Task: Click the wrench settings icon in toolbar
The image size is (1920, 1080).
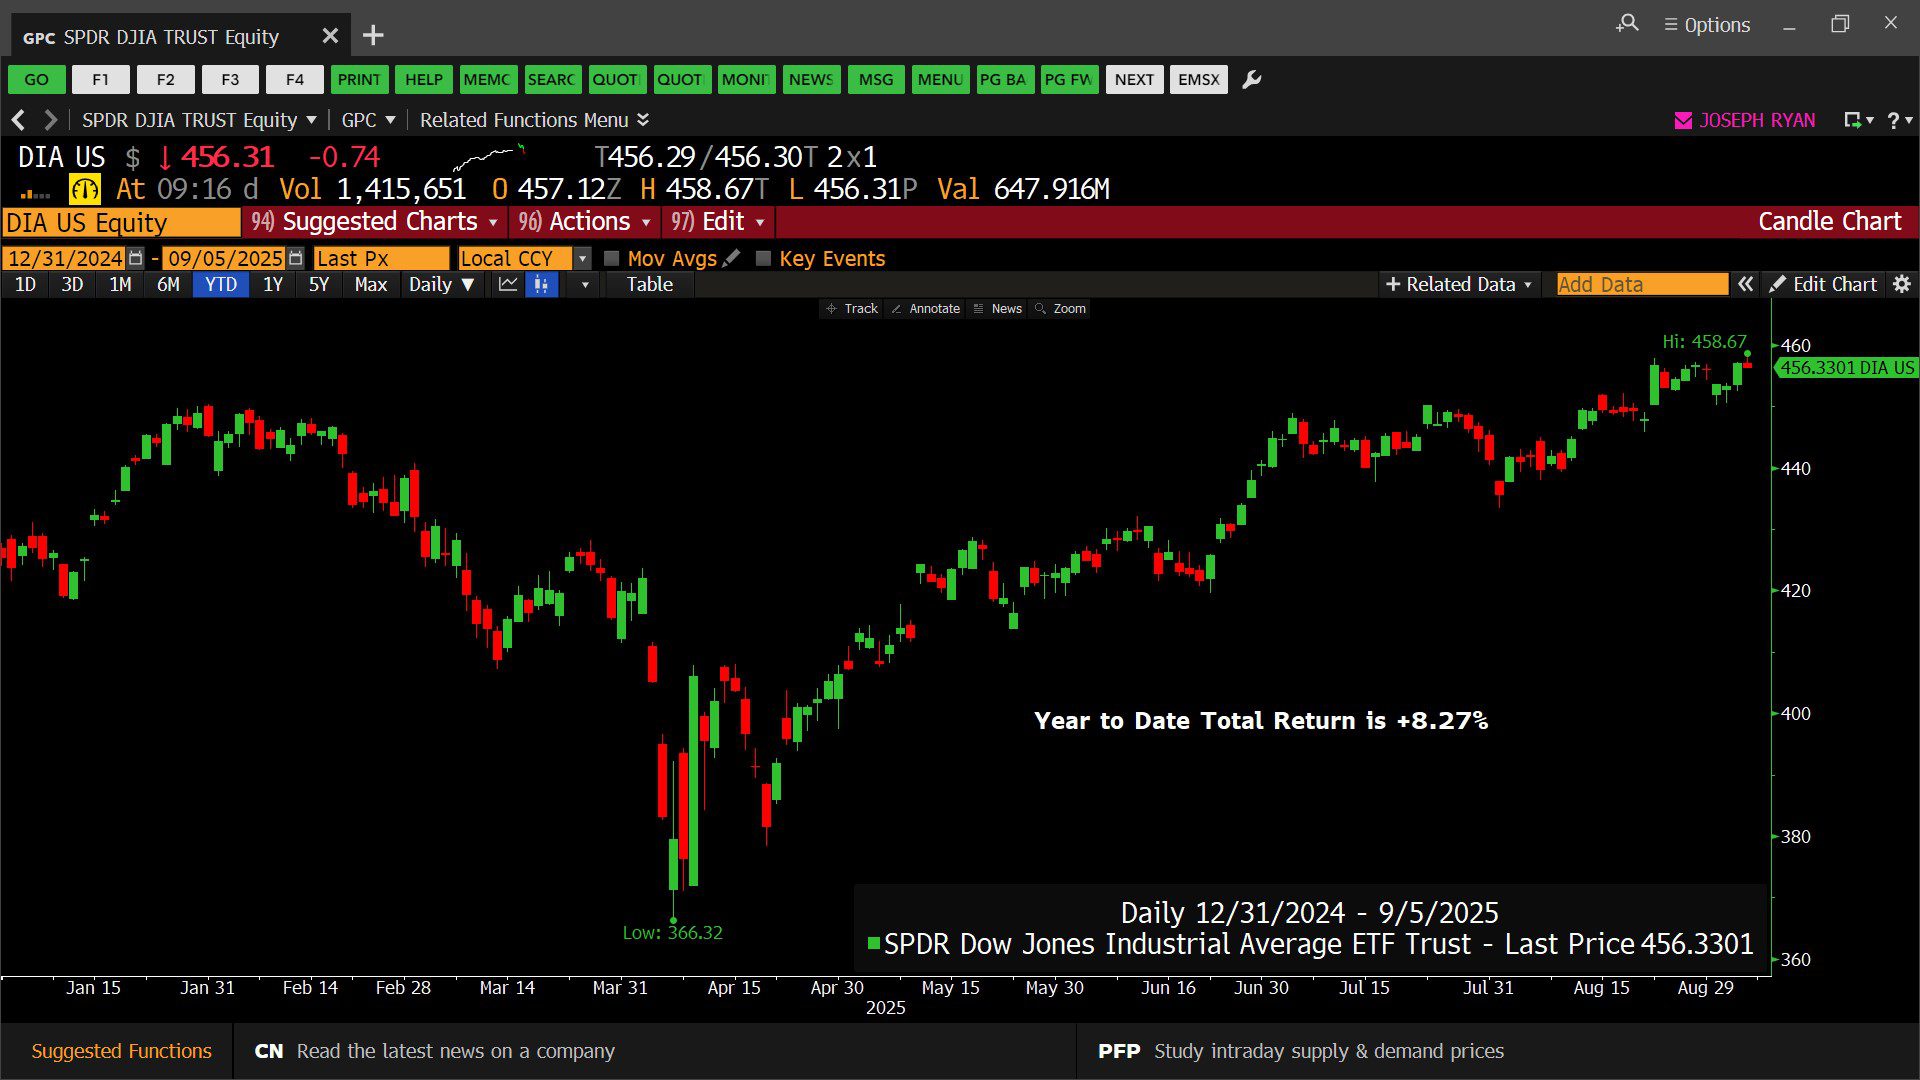Action: point(1251,80)
